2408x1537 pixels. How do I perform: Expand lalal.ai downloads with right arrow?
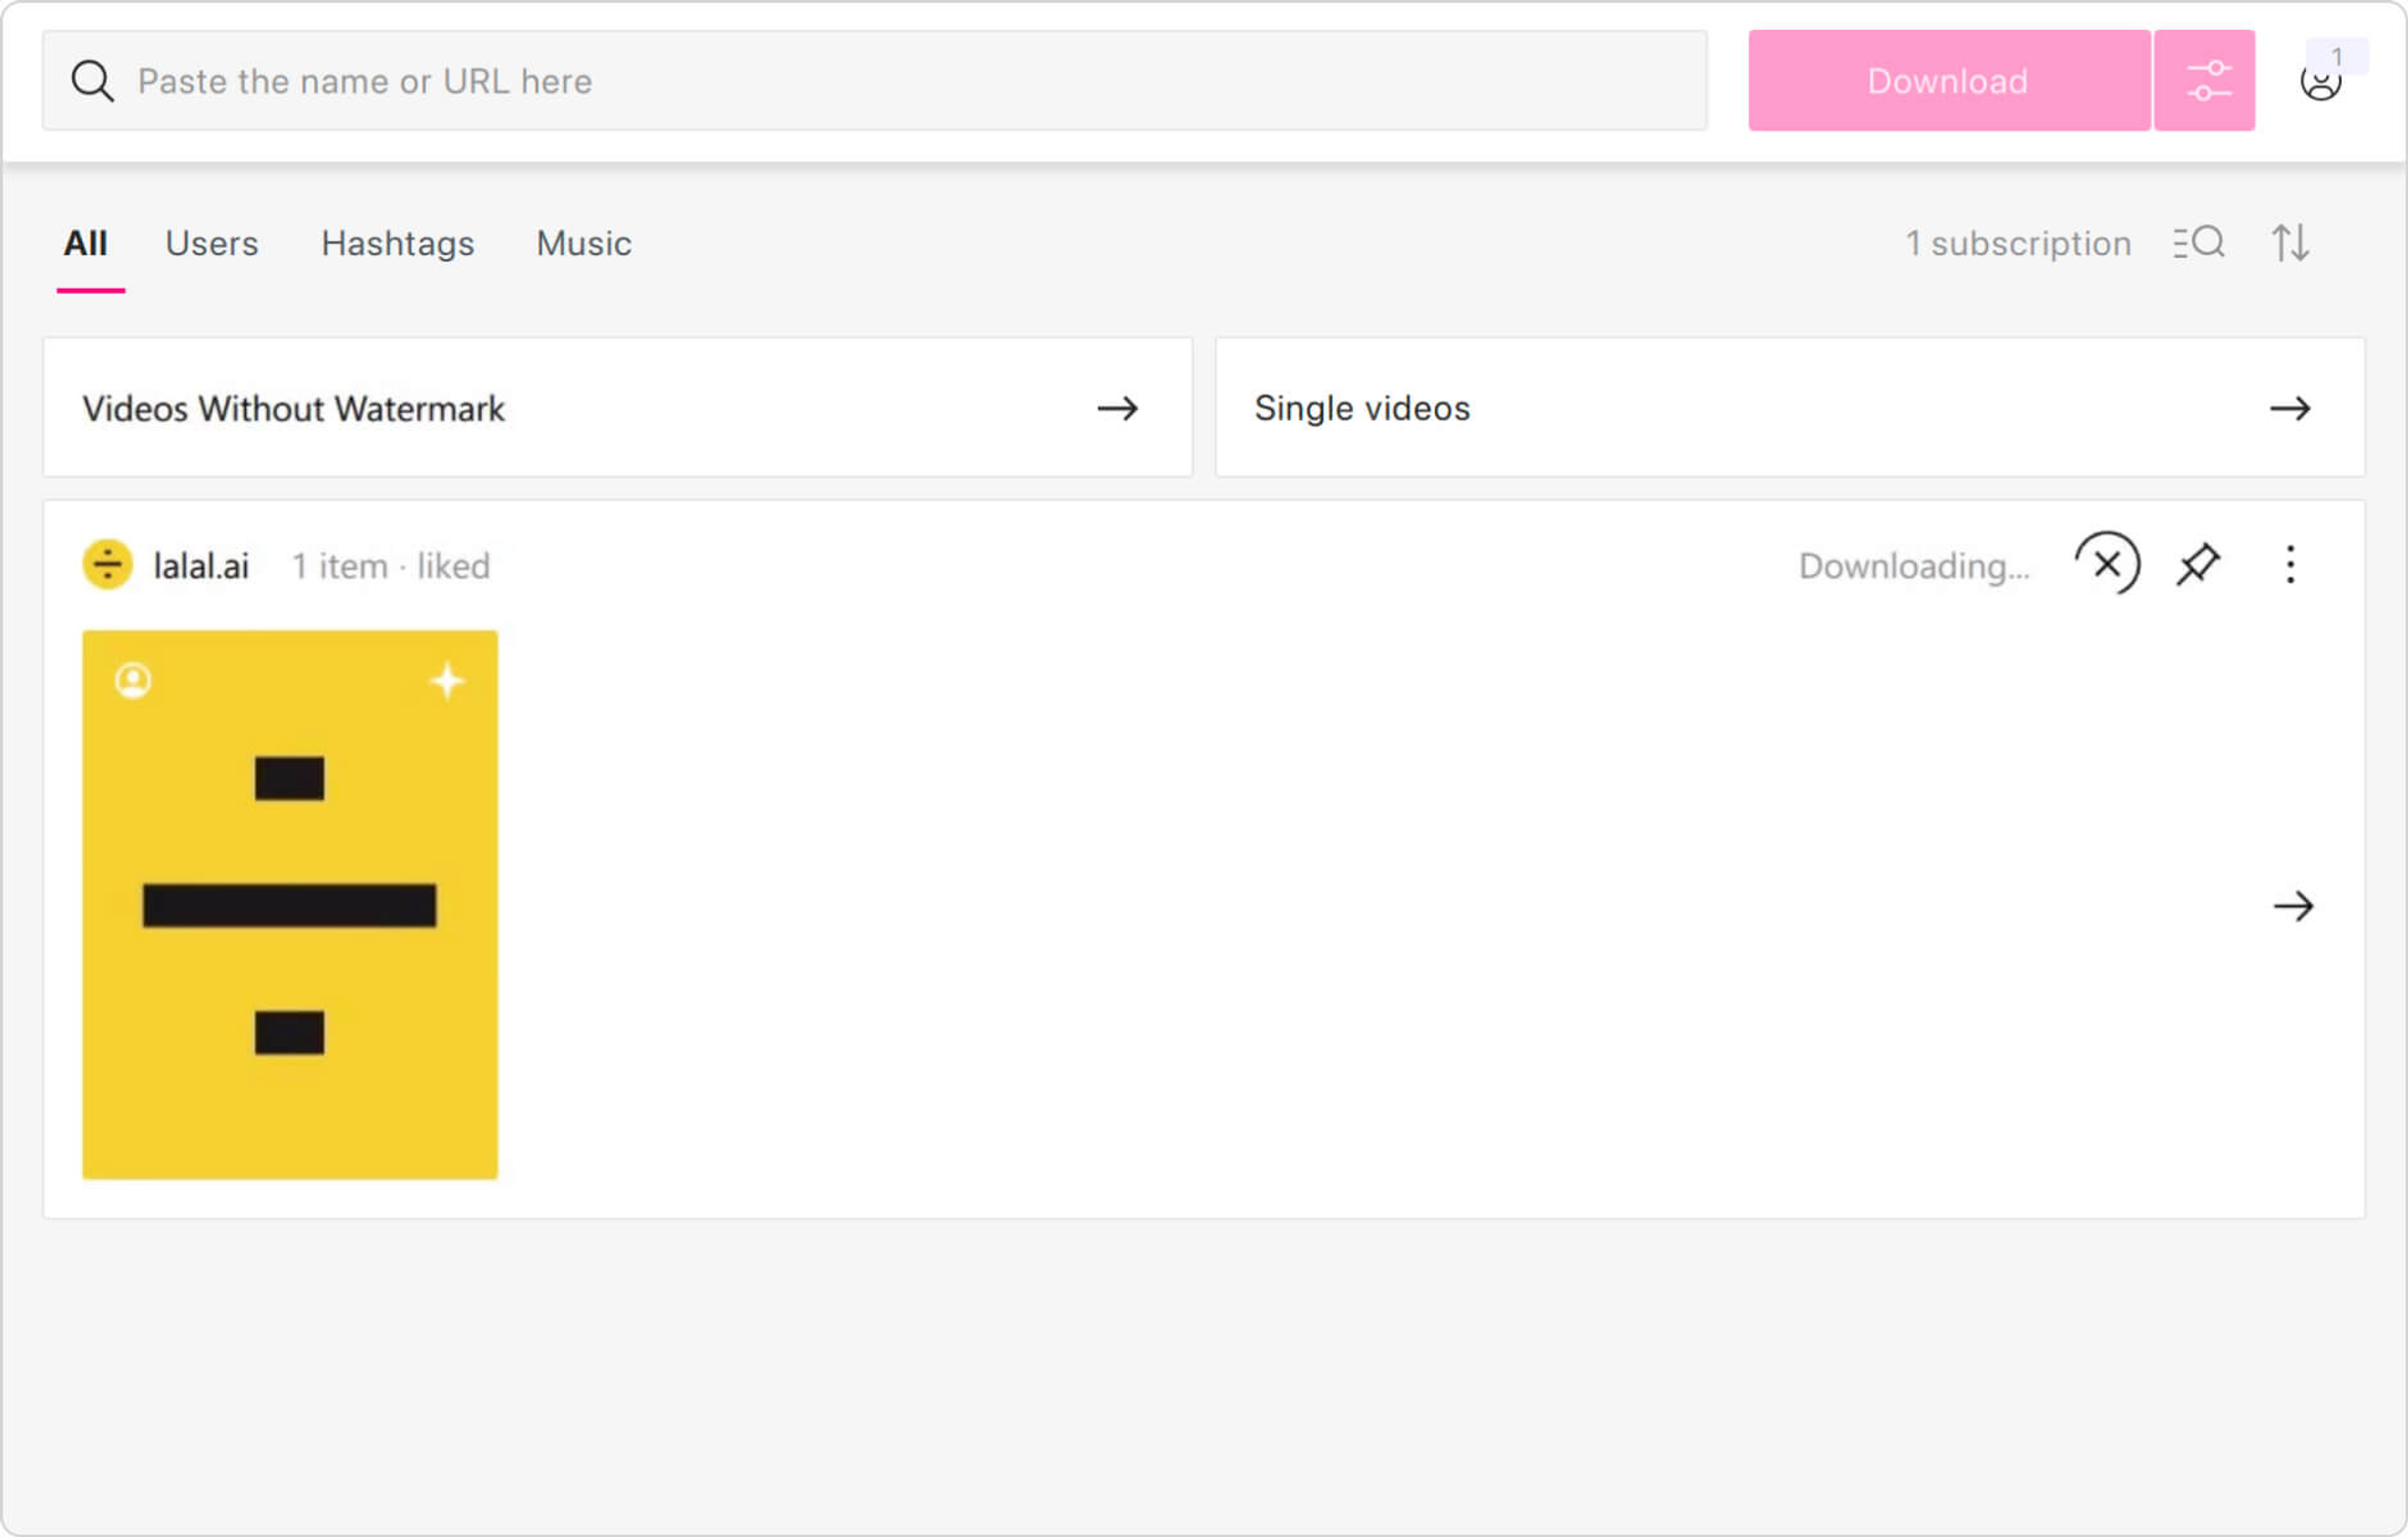2292,906
